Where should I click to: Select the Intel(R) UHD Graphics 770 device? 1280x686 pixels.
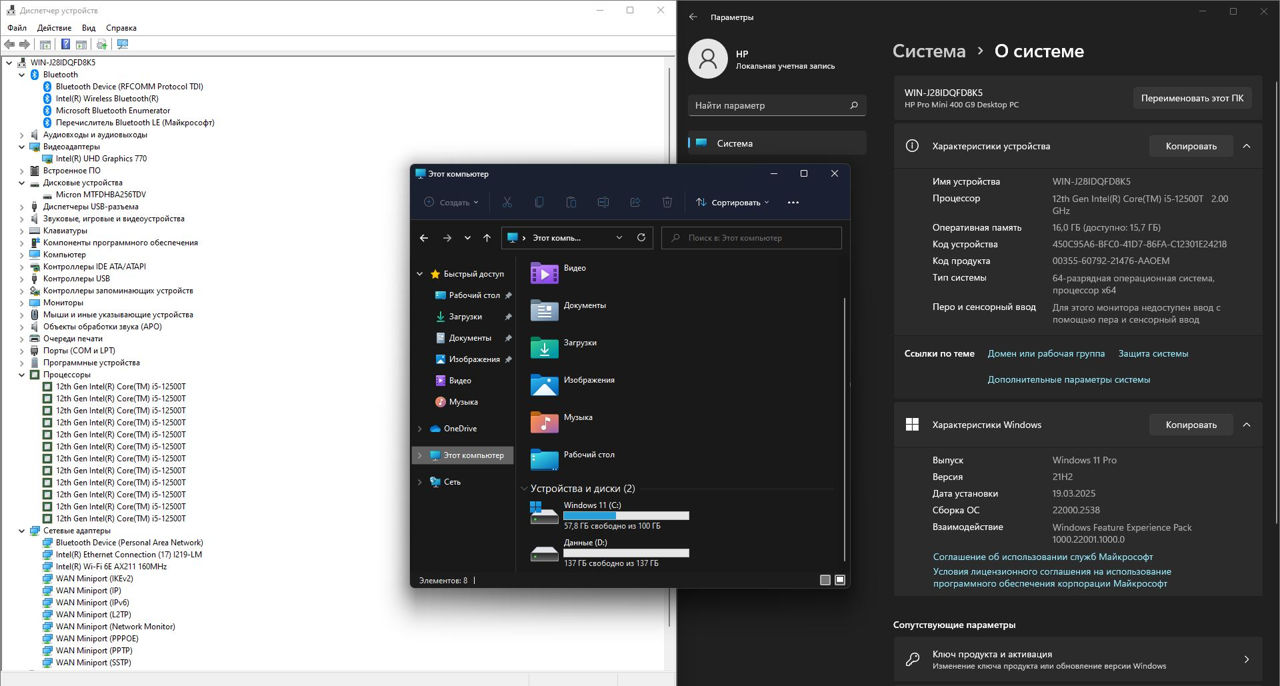click(x=101, y=159)
